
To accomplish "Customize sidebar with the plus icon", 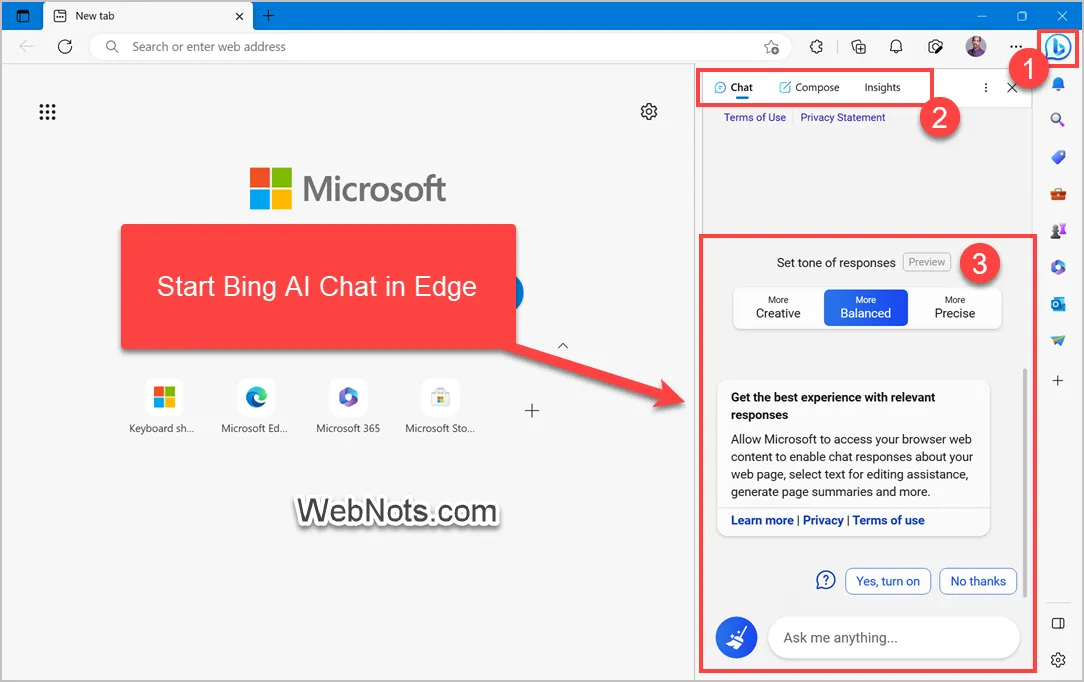I will pyautogui.click(x=1058, y=380).
